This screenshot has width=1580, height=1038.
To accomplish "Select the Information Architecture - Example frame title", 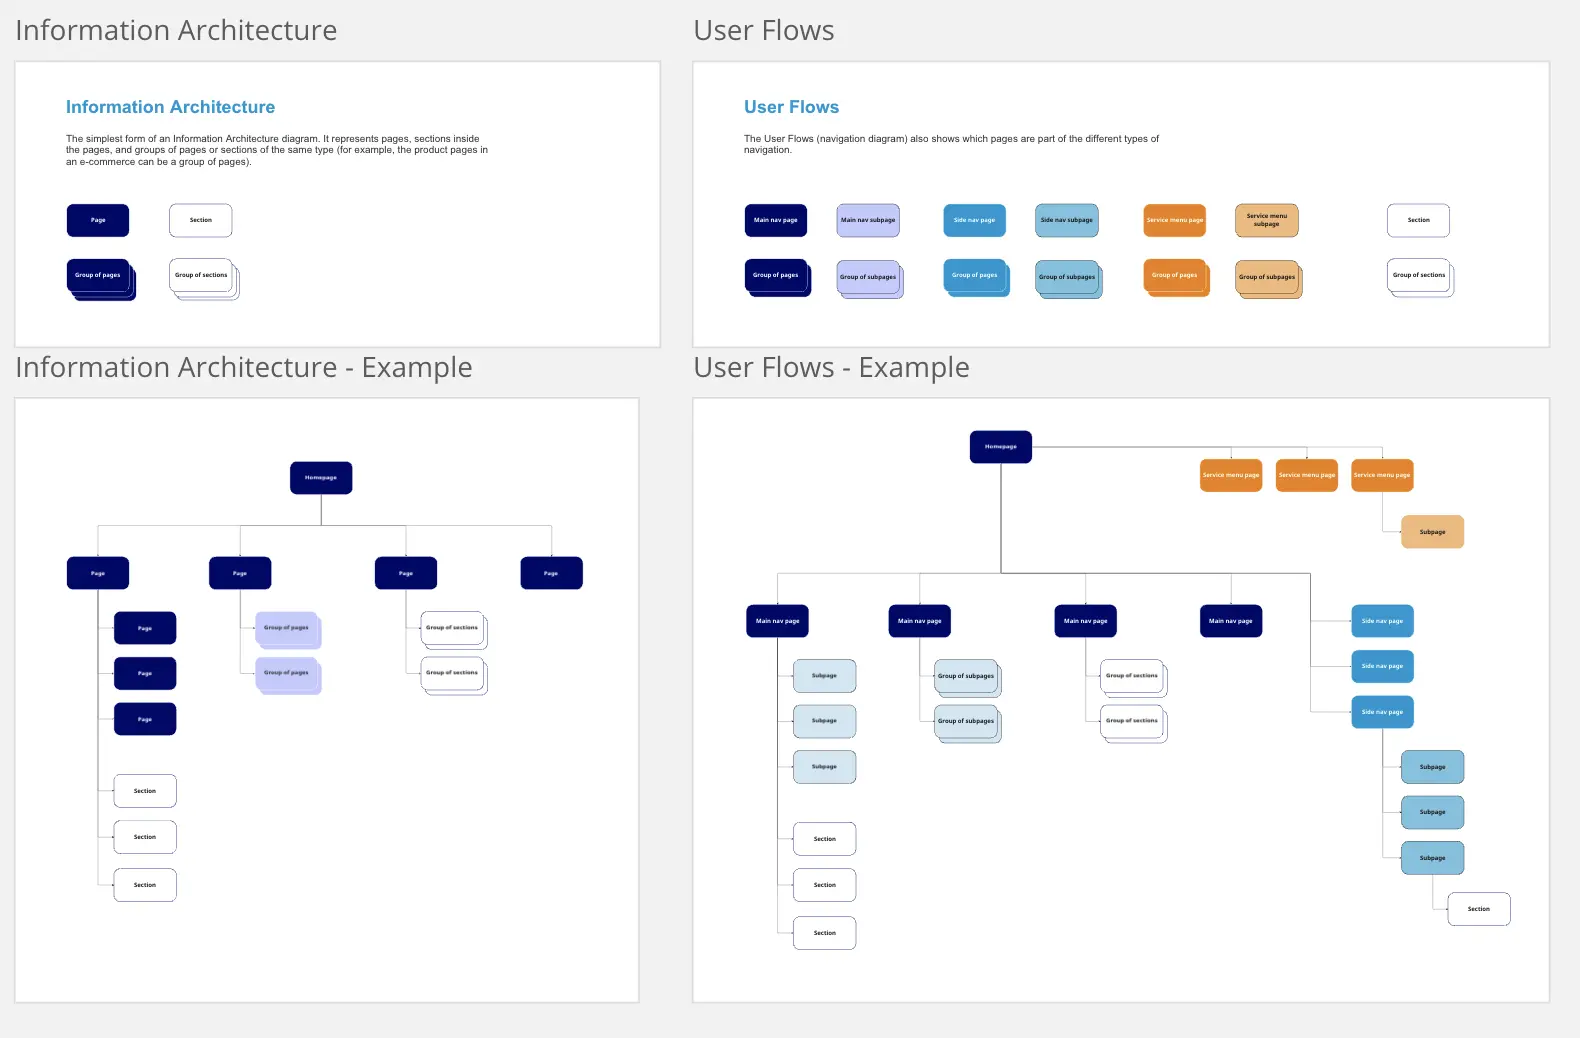I will (244, 368).
